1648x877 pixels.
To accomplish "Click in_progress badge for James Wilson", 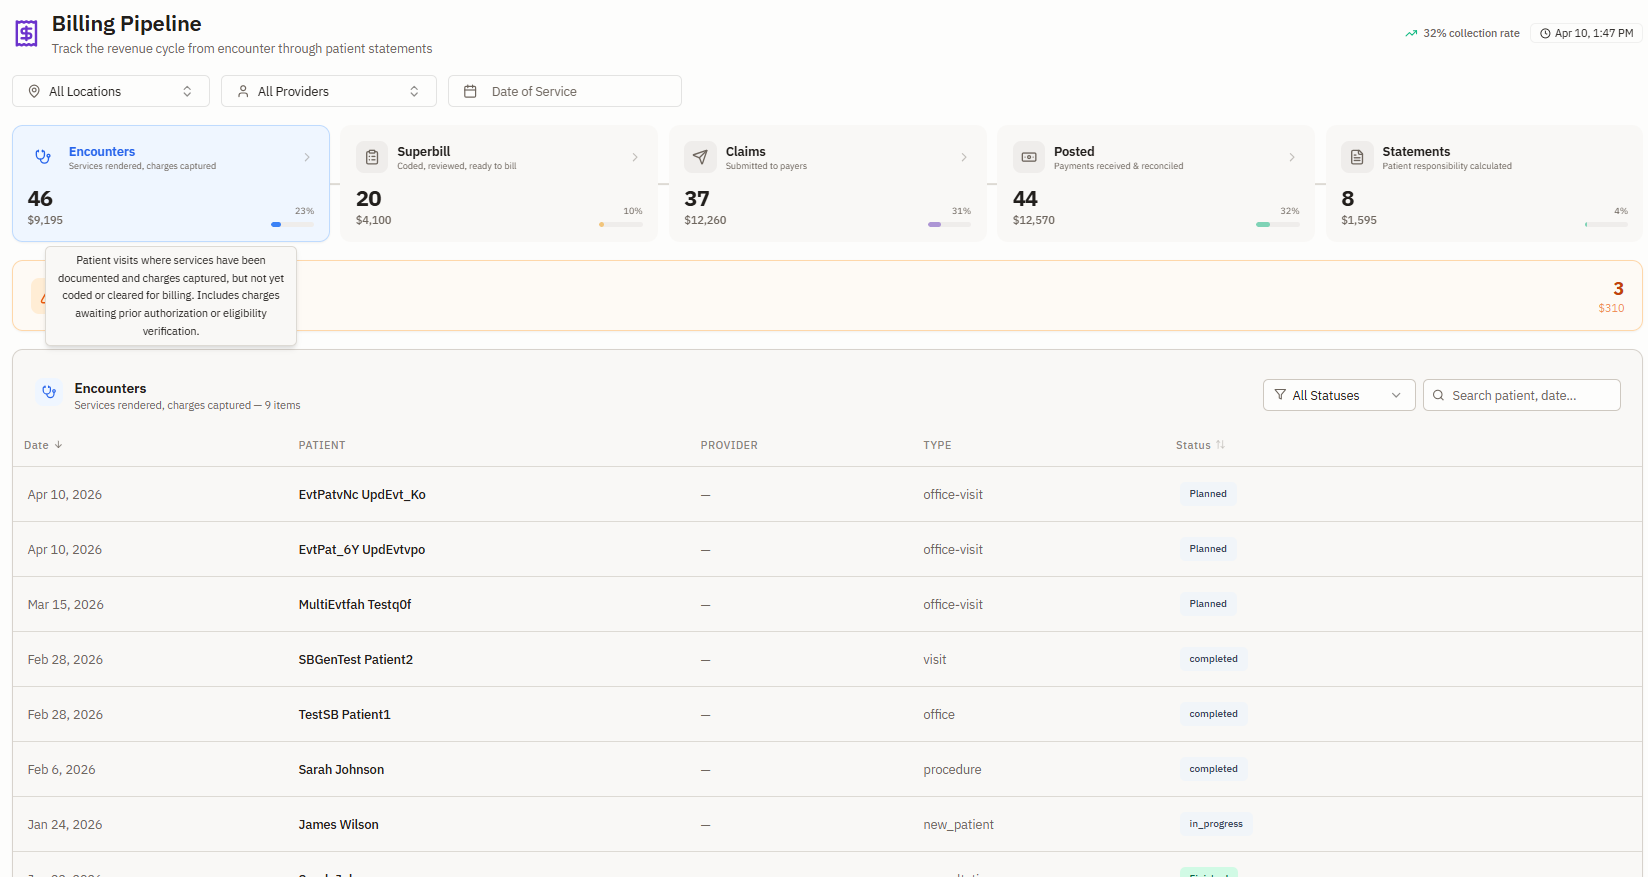I will pyautogui.click(x=1216, y=824).
